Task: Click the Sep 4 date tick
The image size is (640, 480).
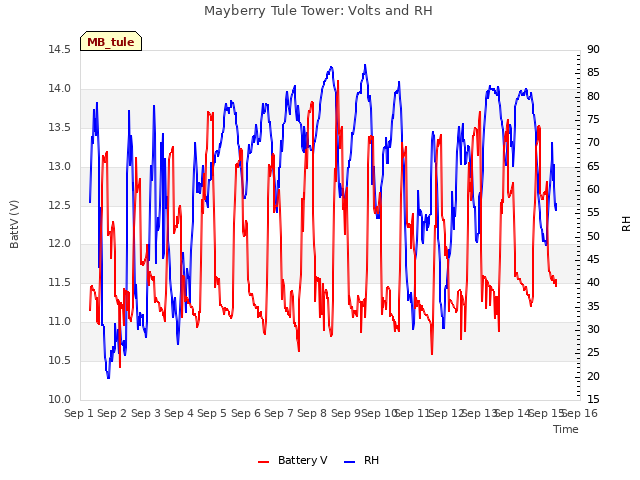Action: [179, 413]
